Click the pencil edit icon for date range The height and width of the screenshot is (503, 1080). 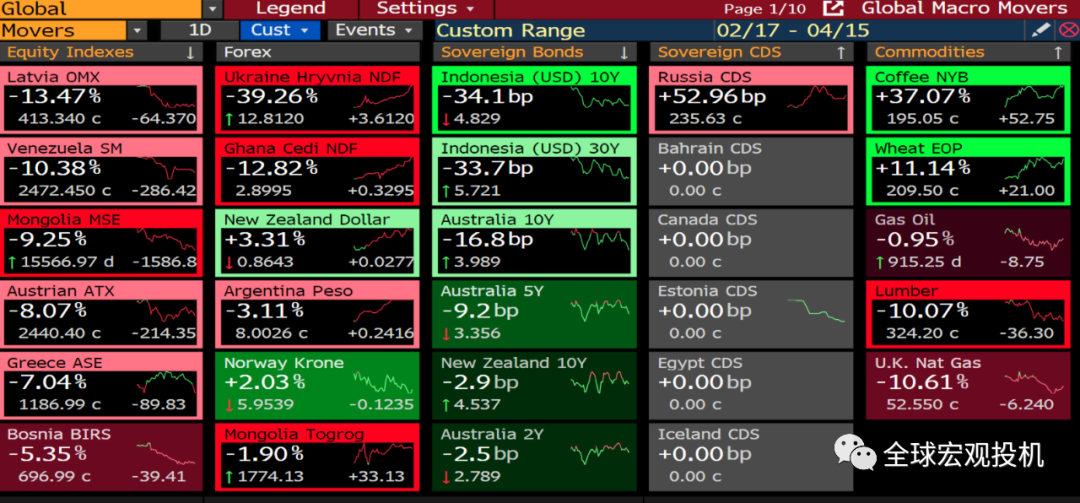(1041, 30)
